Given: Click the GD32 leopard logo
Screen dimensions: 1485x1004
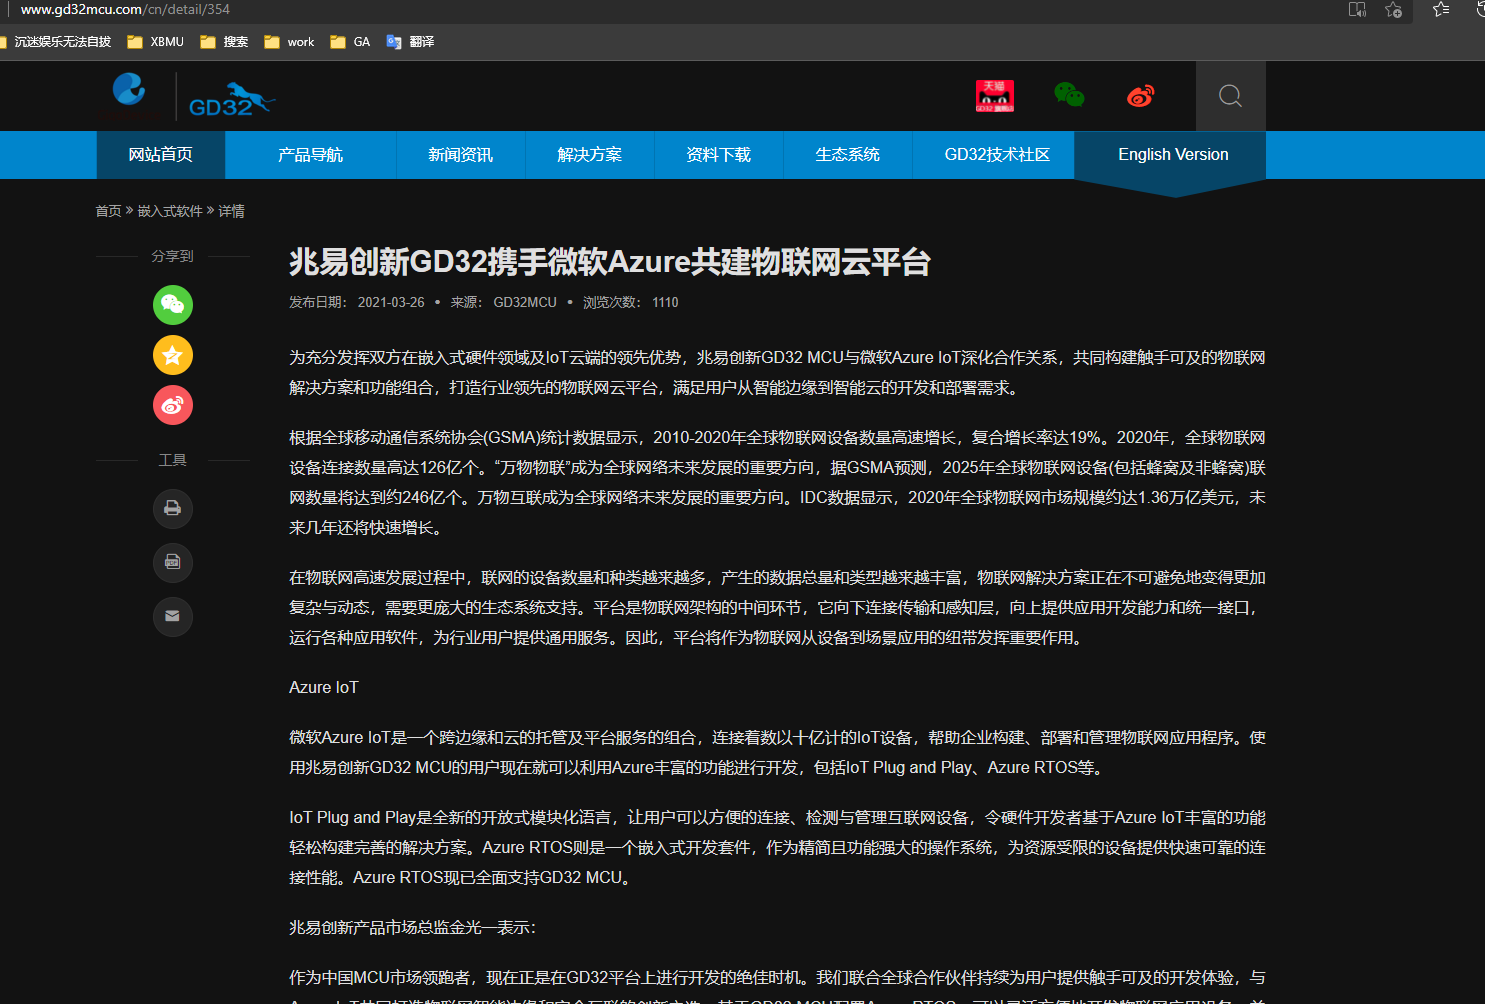Looking at the screenshot, I should click(232, 100).
